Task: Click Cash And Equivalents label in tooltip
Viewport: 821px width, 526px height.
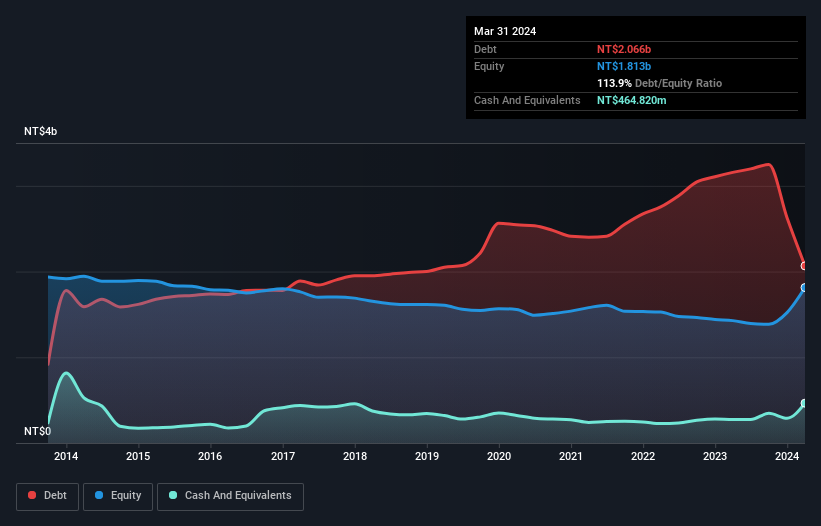Action: [x=527, y=100]
